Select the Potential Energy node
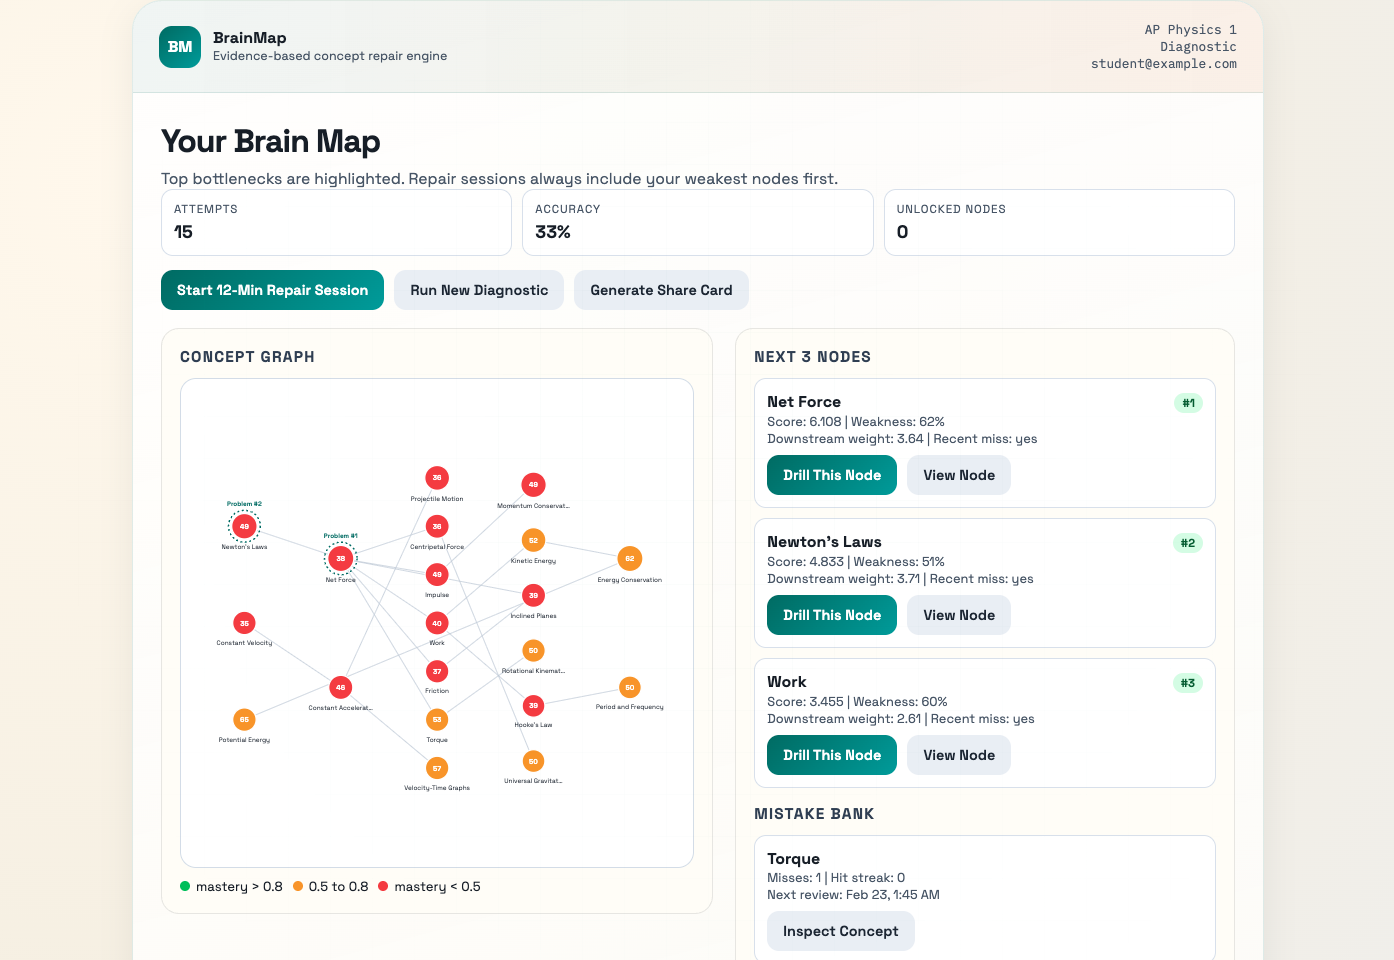 coord(244,718)
